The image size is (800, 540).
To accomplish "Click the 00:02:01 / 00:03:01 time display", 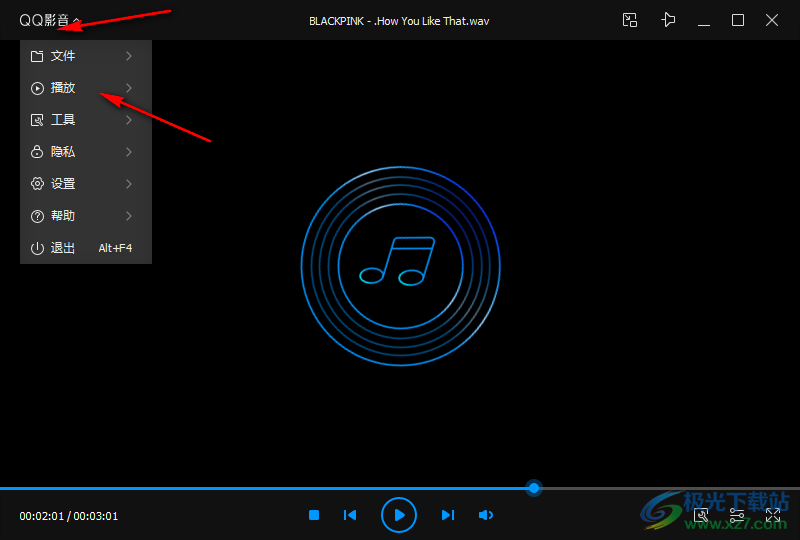I will coord(69,516).
